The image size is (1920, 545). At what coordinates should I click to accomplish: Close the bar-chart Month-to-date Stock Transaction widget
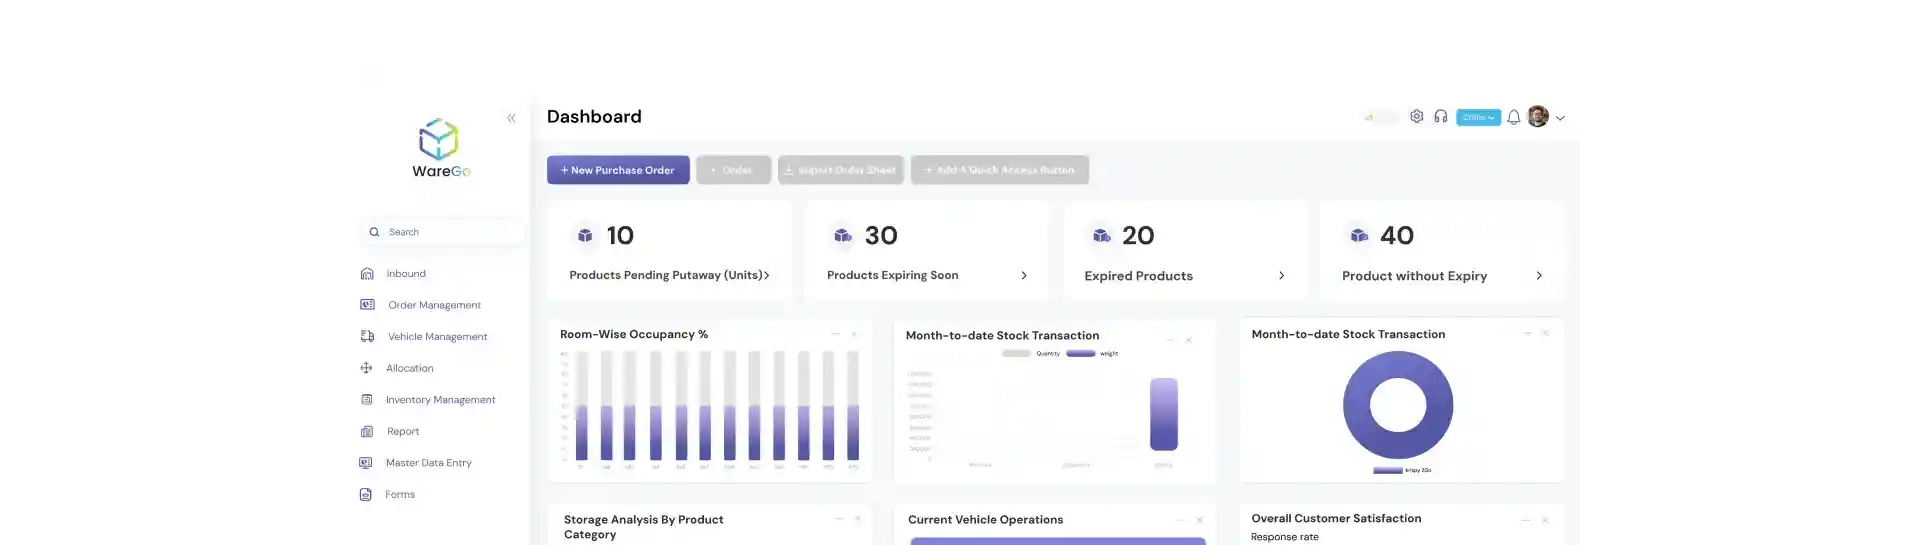point(1189,340)
